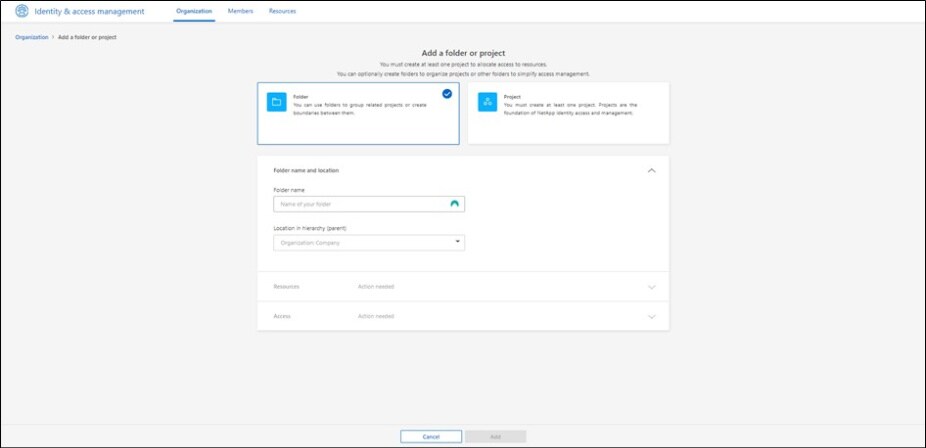Screen dimensions: 926x448
Task: Click the Identity & access management logo icon
Action: pyautogui.click(x=21, y=11)
